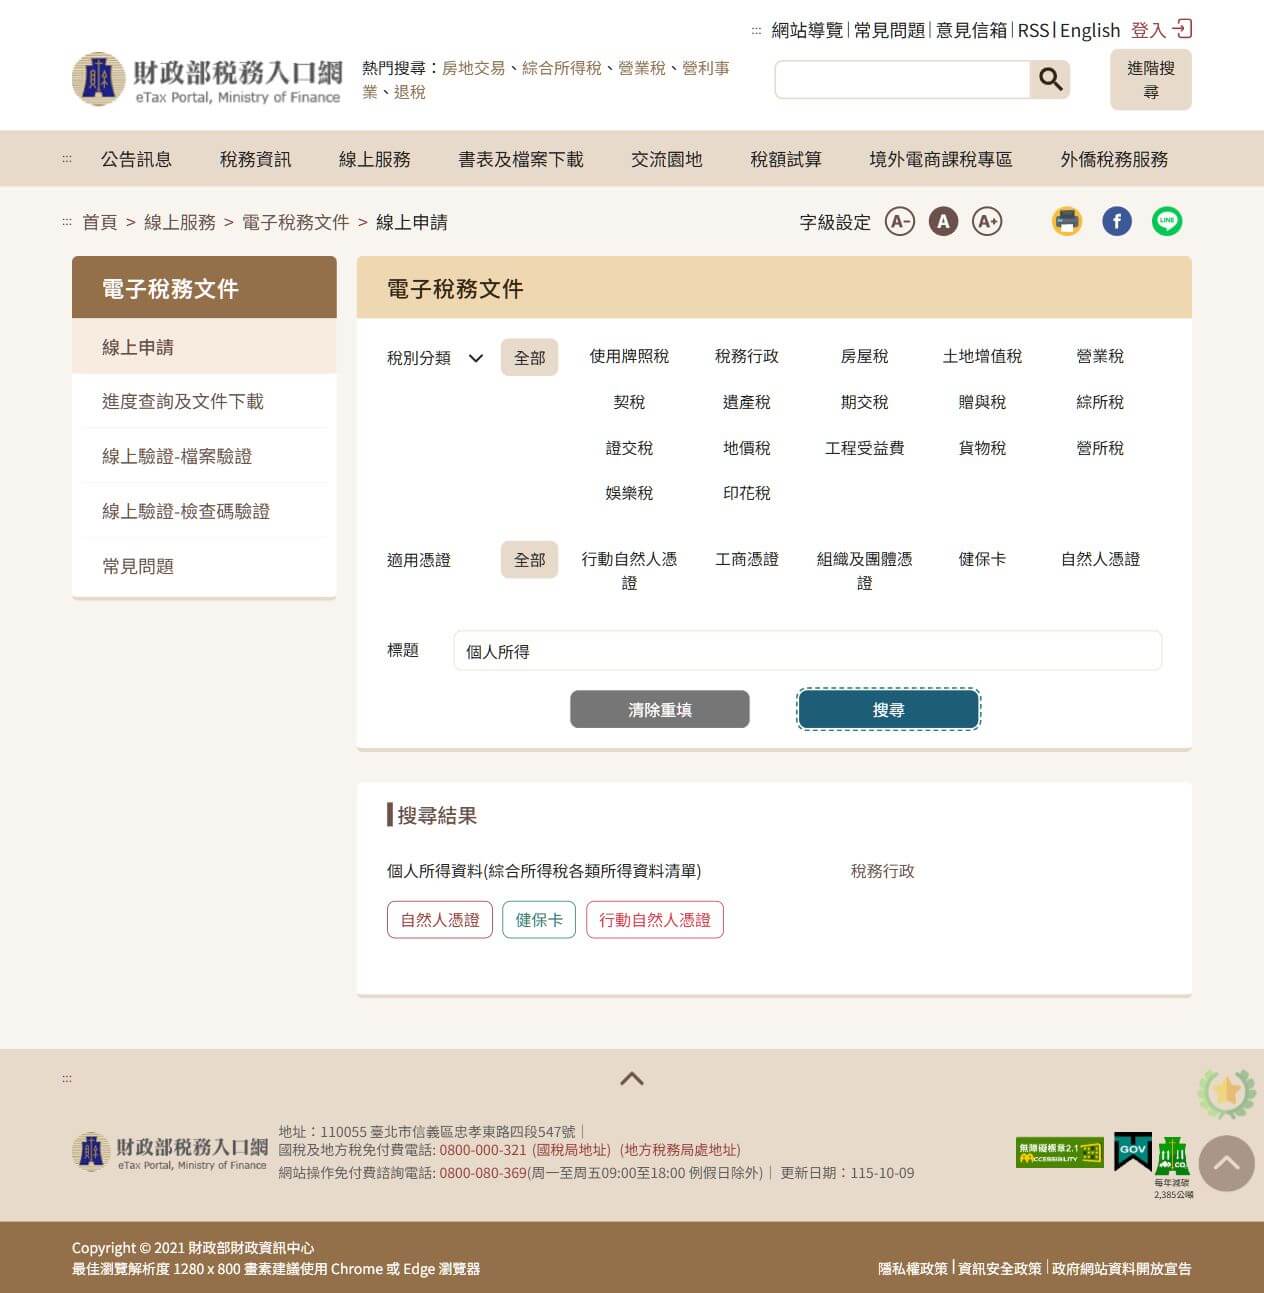Click the eTax Portal header logo

(x=207, y=79)
